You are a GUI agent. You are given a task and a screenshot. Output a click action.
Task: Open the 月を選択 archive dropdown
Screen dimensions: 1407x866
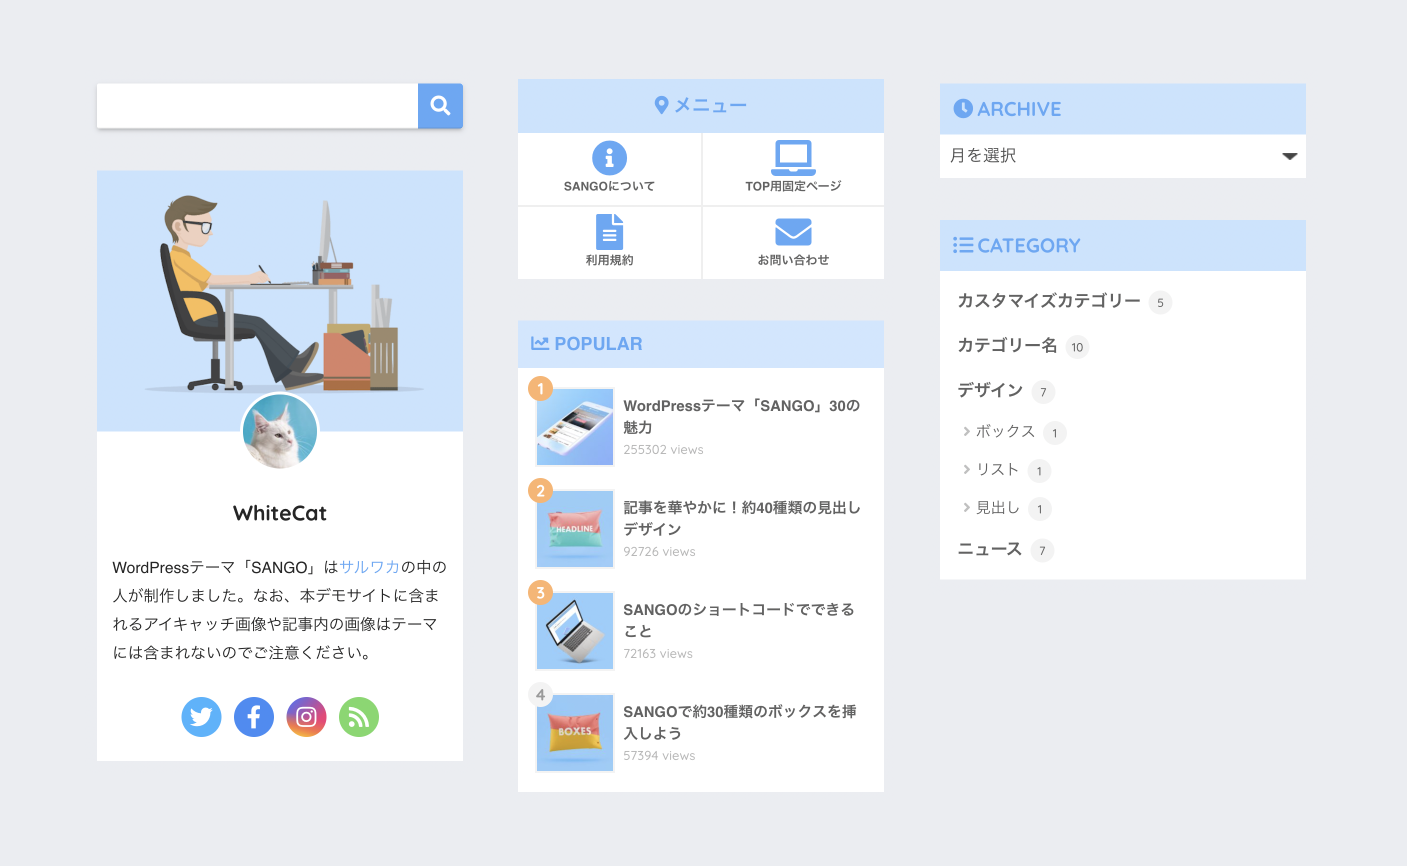[x=1122, y=156]
